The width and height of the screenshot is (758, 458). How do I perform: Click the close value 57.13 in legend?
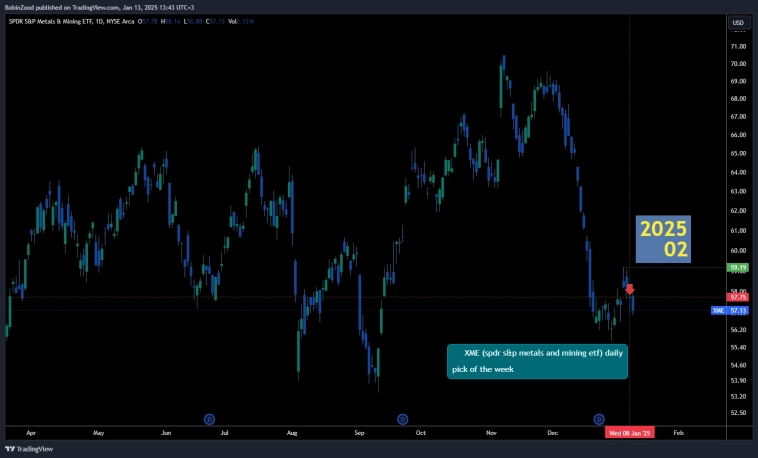(215, 21)
